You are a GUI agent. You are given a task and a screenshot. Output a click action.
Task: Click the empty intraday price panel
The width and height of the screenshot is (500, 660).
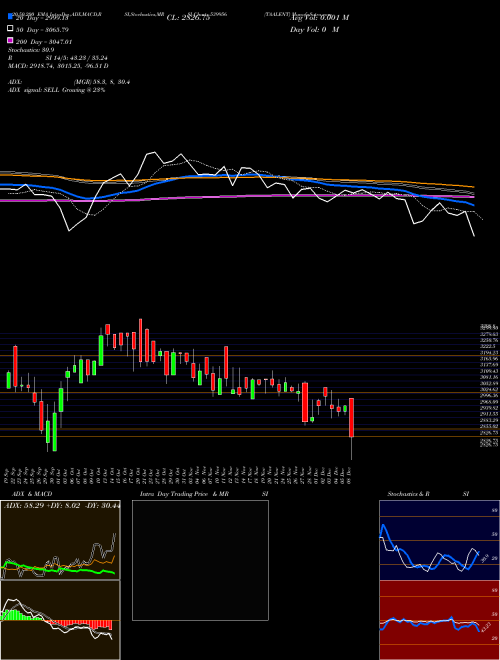tap(200, 560)
